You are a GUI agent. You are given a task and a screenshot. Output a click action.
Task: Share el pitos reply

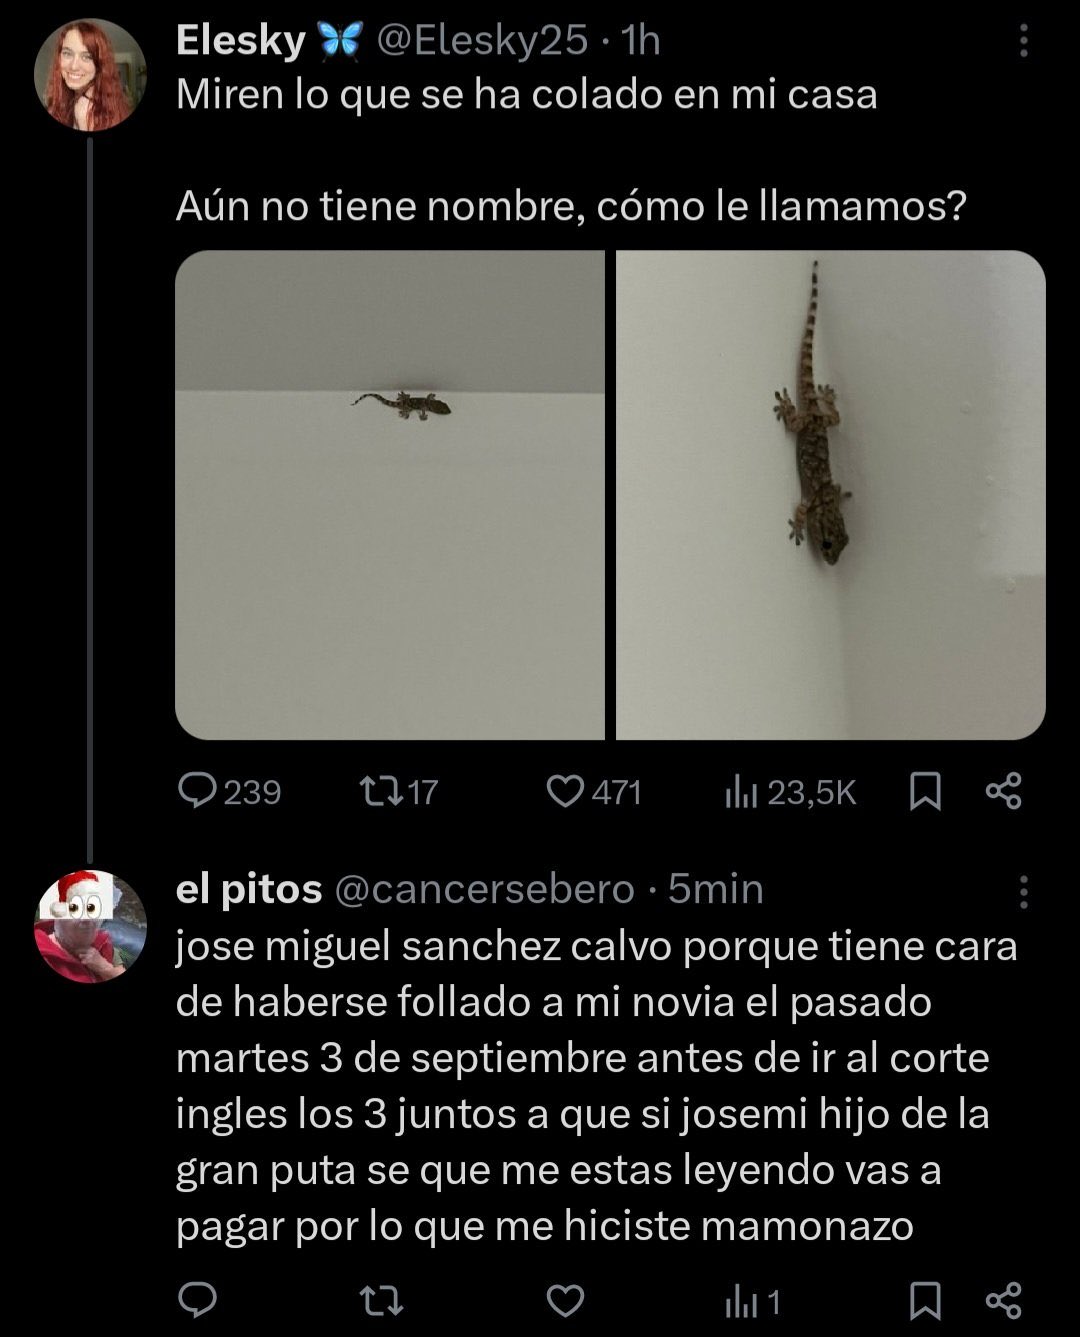(1004, 1301)
